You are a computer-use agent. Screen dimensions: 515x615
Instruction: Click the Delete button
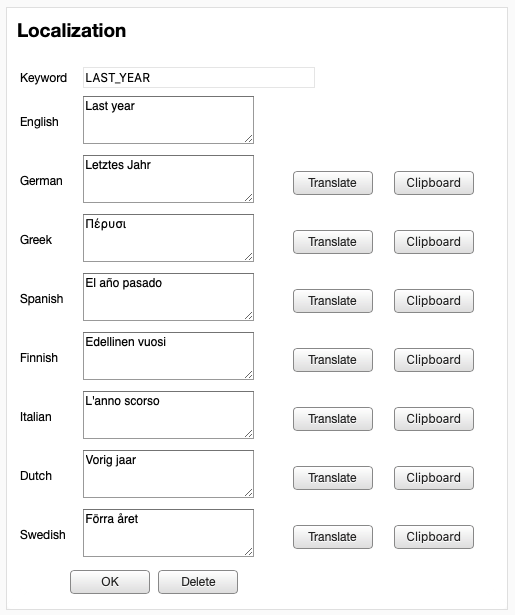198,582
